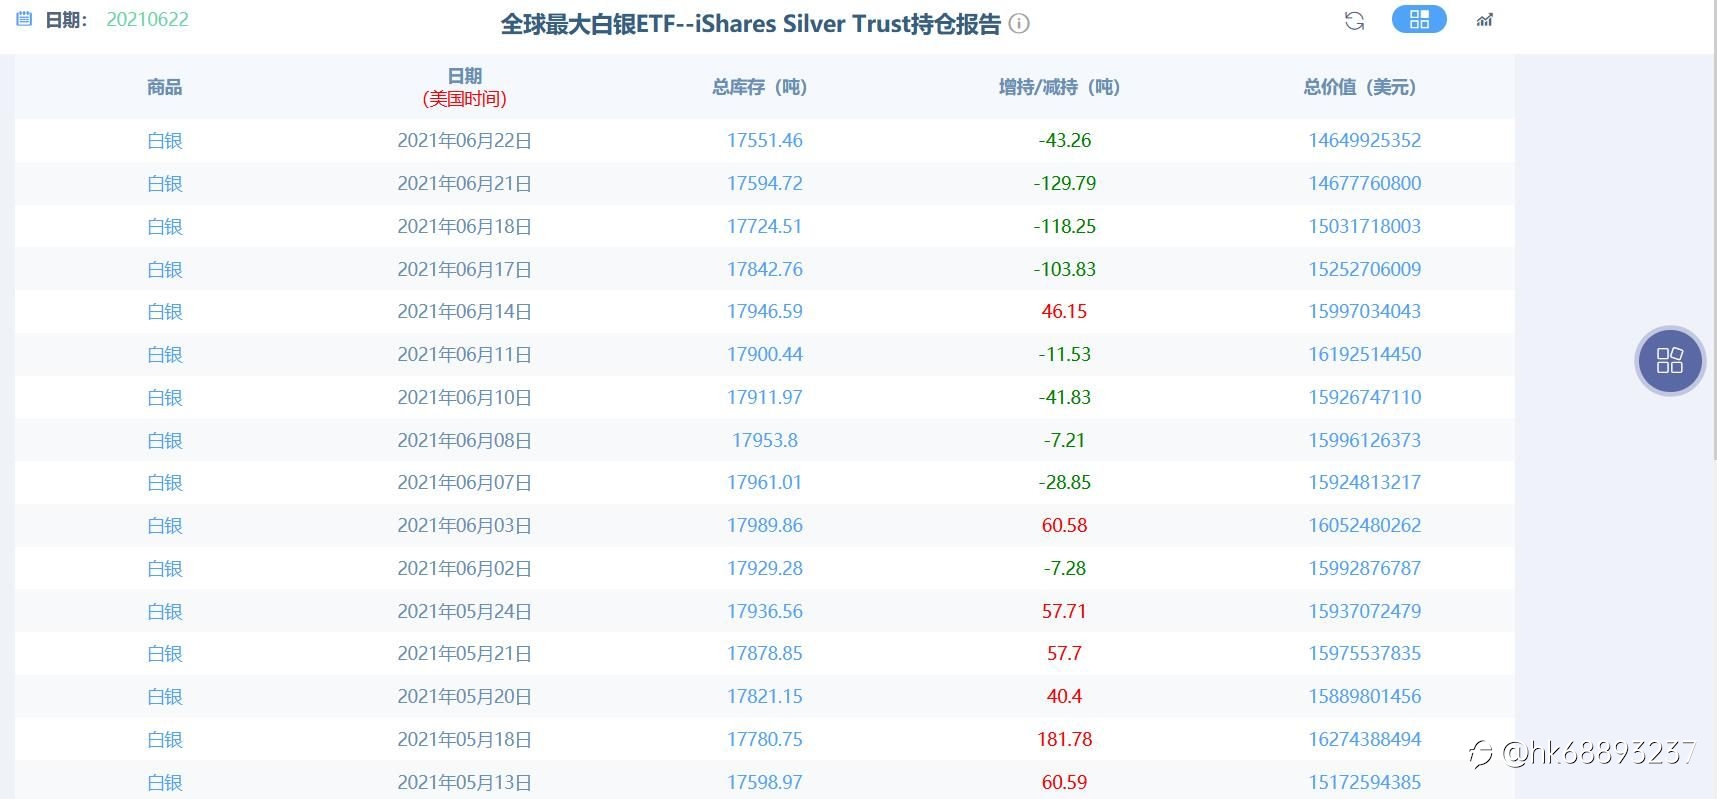1717x799 pixels.
Task: Select the change value 57.7
Action: pos(1065,653)
